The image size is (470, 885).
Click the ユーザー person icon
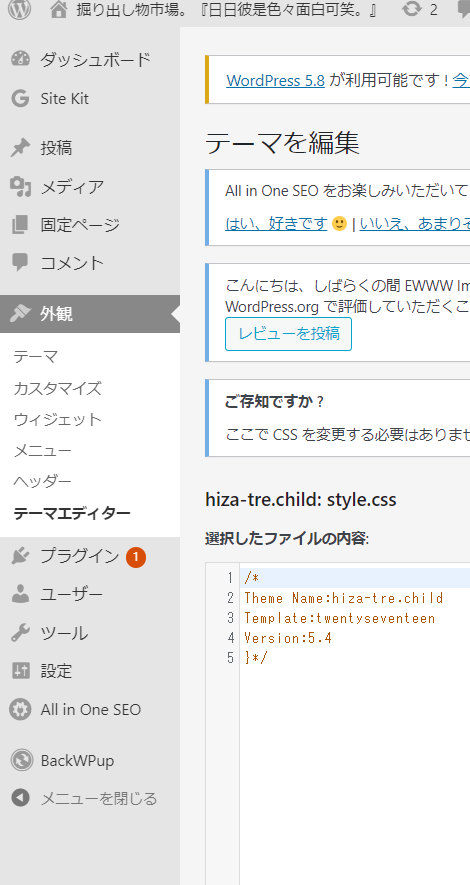20,595
